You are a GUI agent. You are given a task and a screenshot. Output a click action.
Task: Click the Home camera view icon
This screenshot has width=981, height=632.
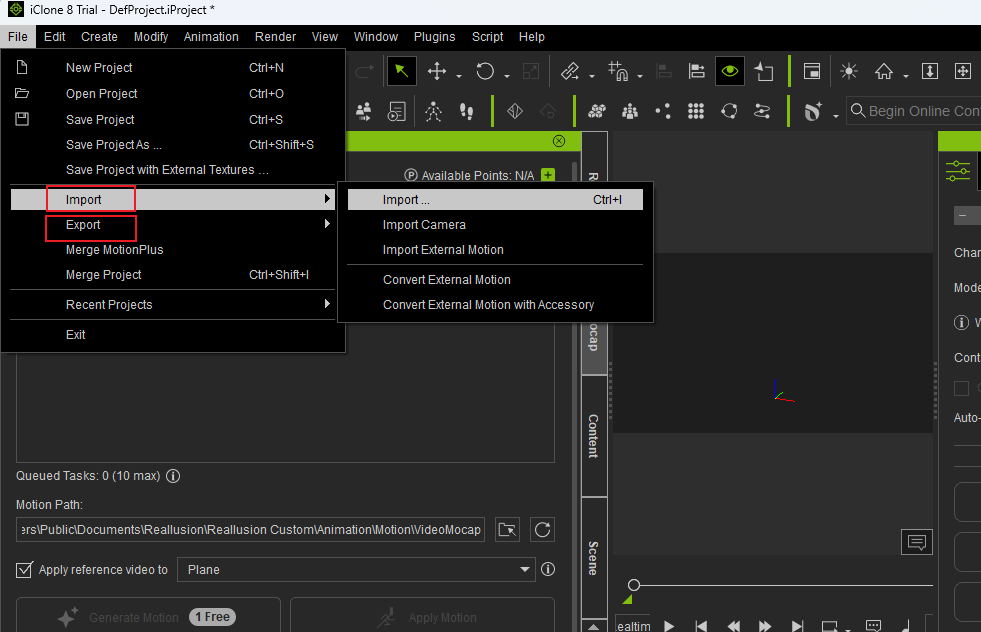point(884,71)
